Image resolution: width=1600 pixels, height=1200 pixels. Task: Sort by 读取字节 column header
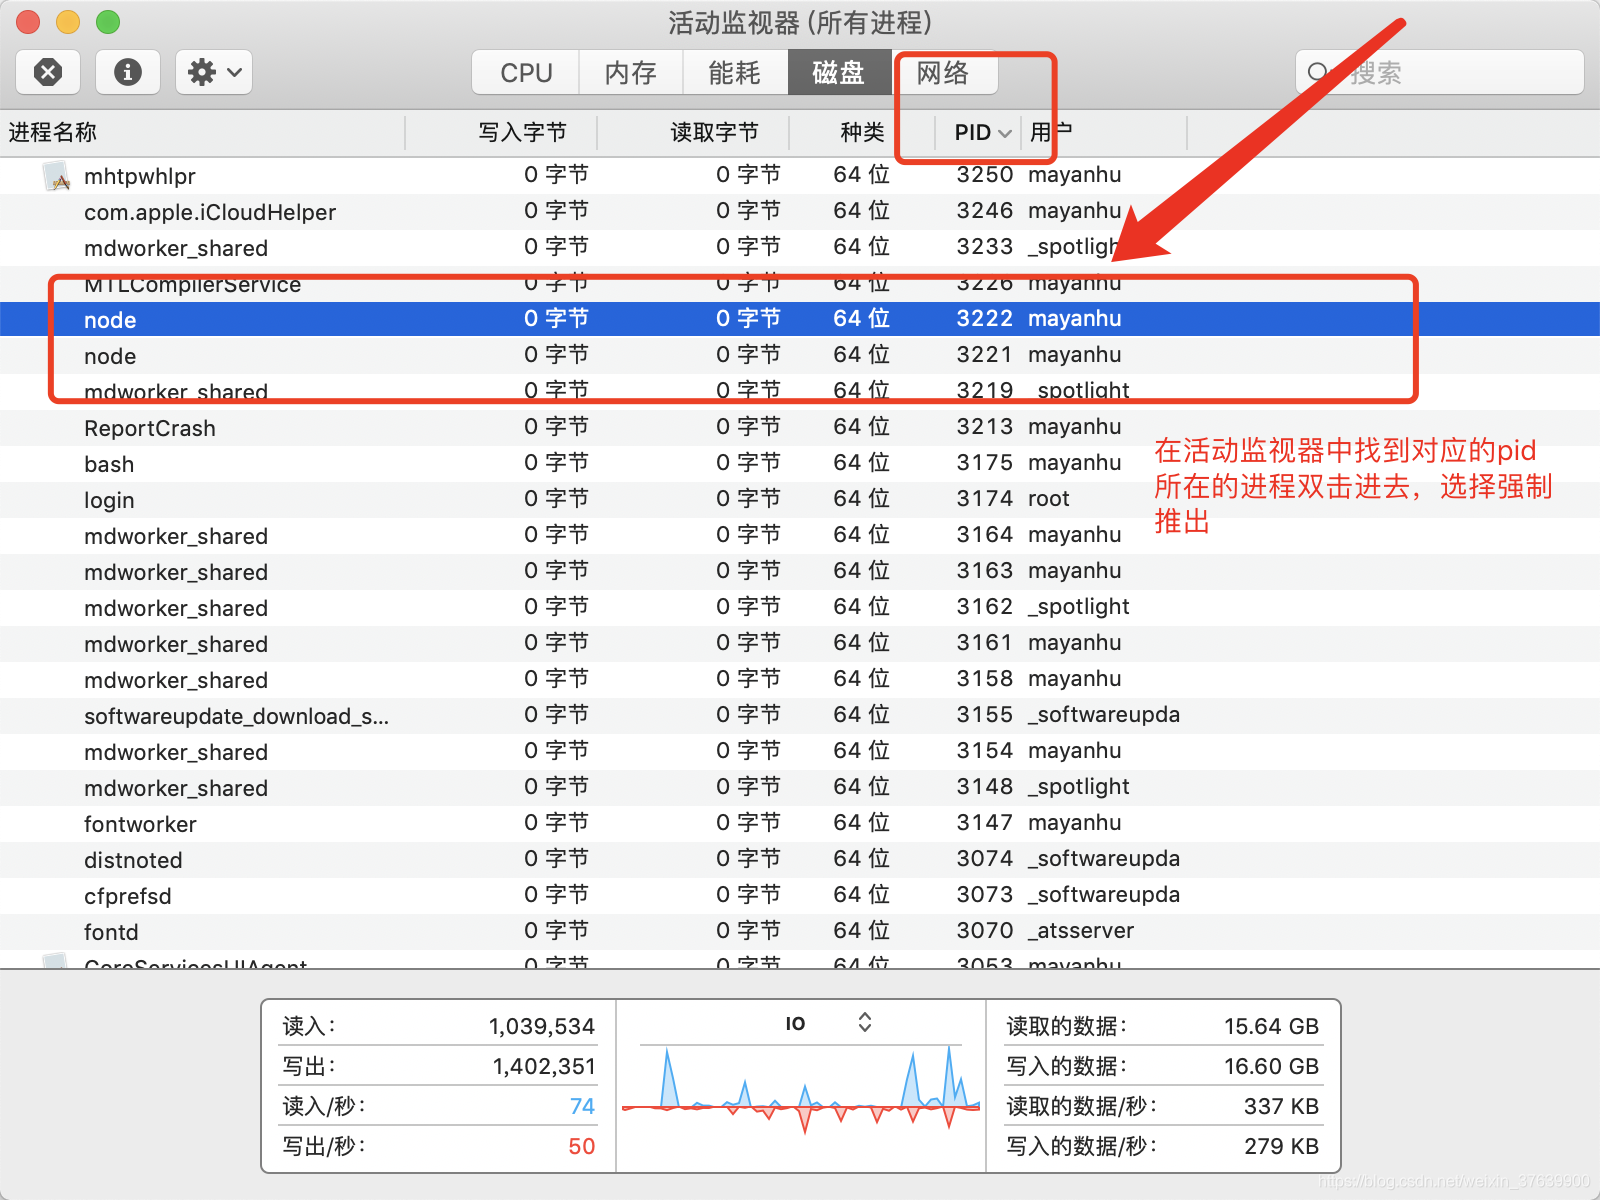click(693, 132)
